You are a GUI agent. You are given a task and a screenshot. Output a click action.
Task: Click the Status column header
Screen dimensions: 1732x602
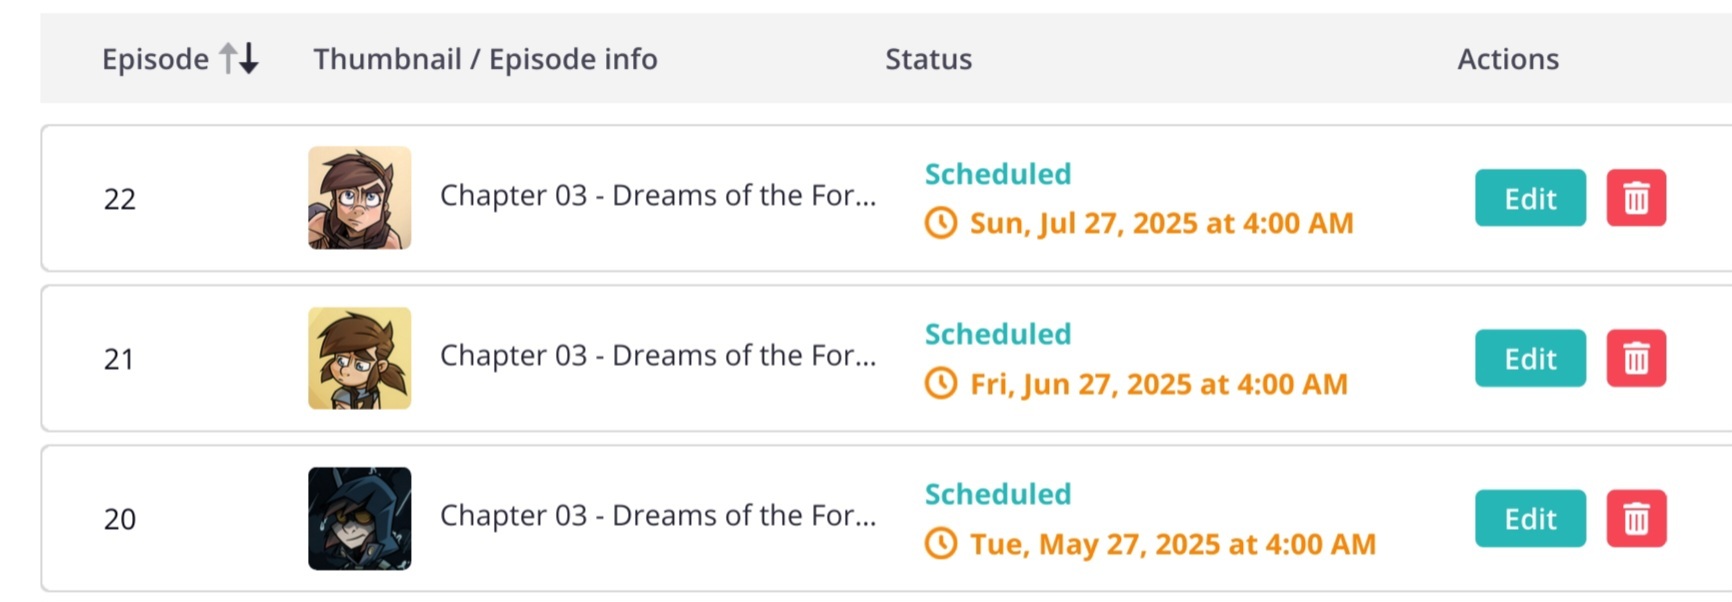(928, 59)
